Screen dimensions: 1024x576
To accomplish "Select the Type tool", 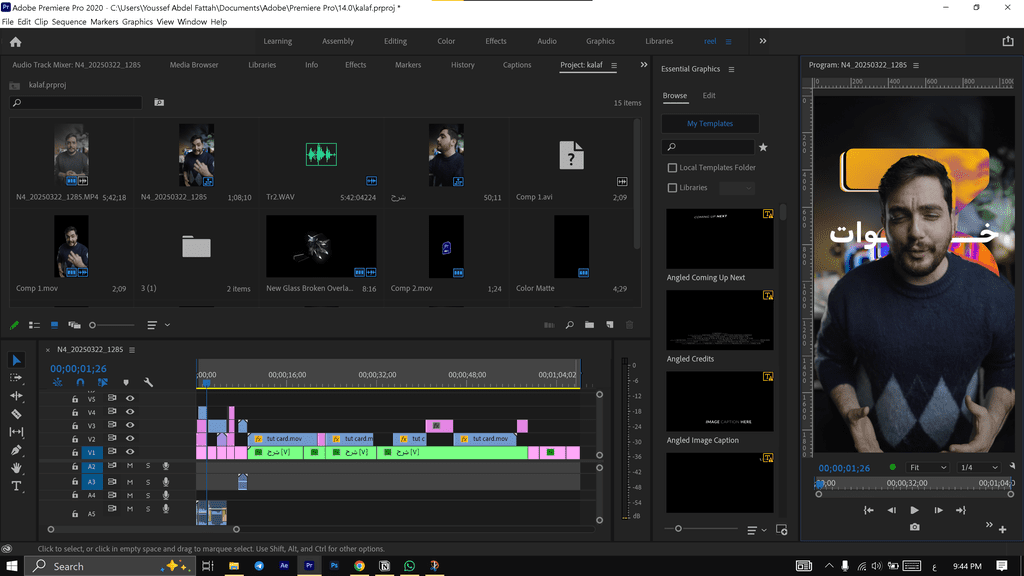I will [x=16, y=486].
